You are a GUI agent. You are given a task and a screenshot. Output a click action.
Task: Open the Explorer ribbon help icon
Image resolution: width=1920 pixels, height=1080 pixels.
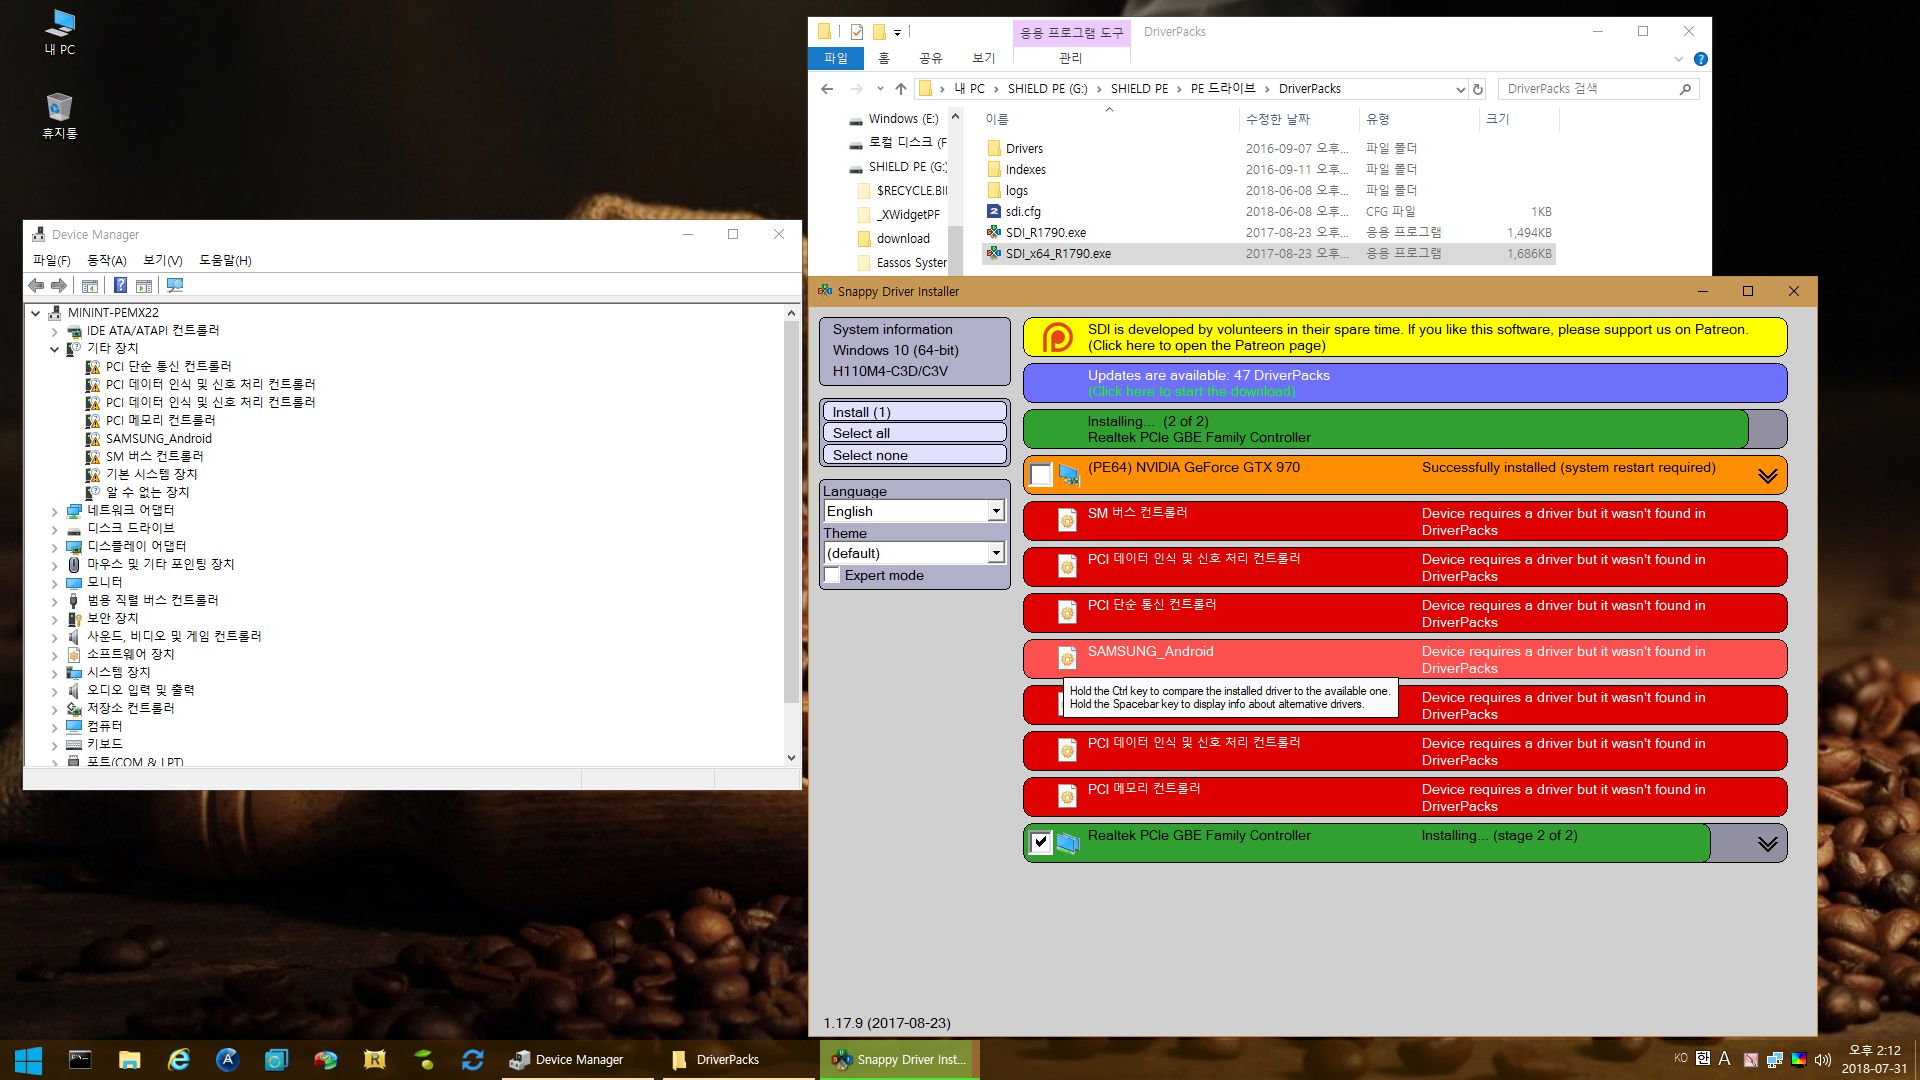(x=1701, y=59)
